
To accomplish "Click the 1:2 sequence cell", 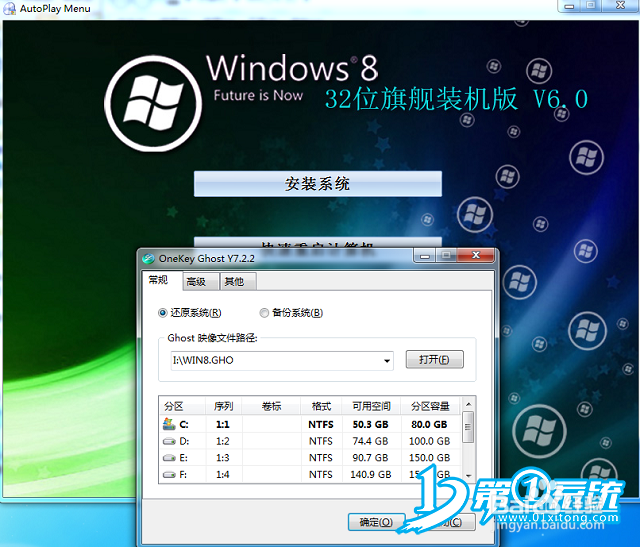I will pyautogui.click(x=223, y=441).
